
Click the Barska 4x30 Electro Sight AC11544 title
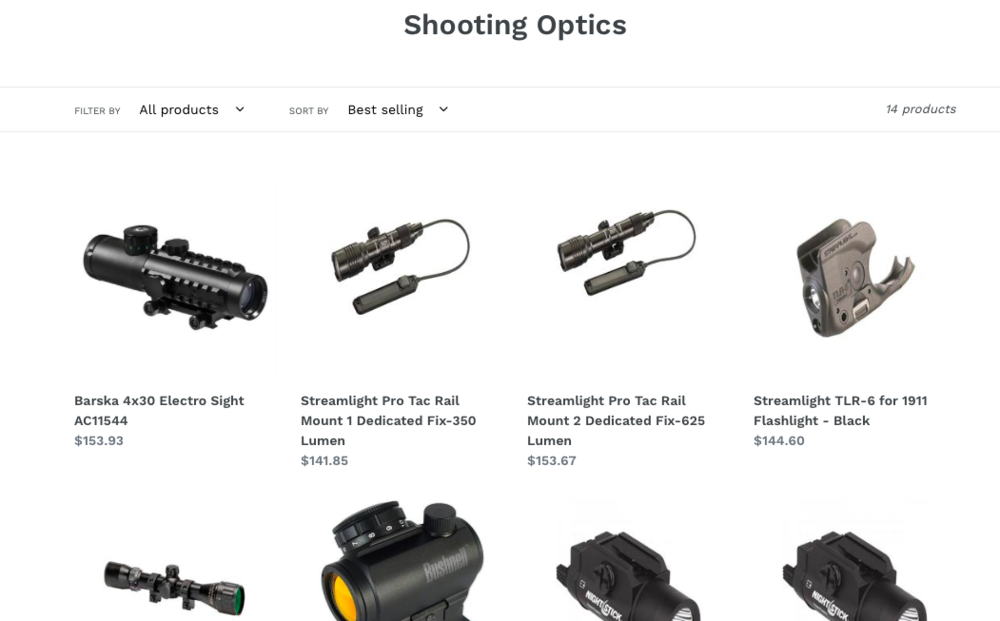click(159, 411)
